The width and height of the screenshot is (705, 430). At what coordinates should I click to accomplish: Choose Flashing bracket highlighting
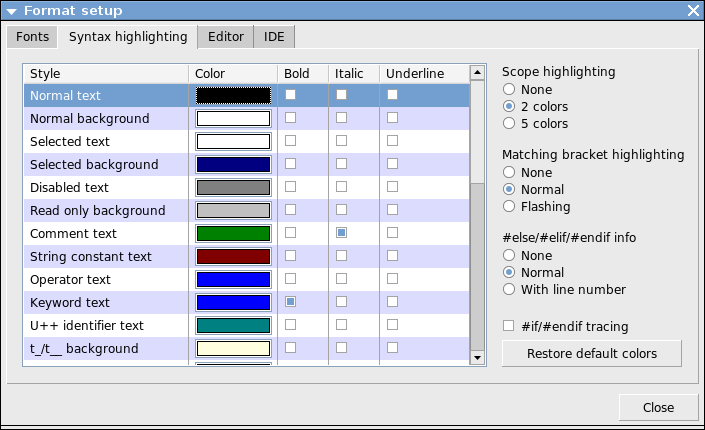[509, 207]
